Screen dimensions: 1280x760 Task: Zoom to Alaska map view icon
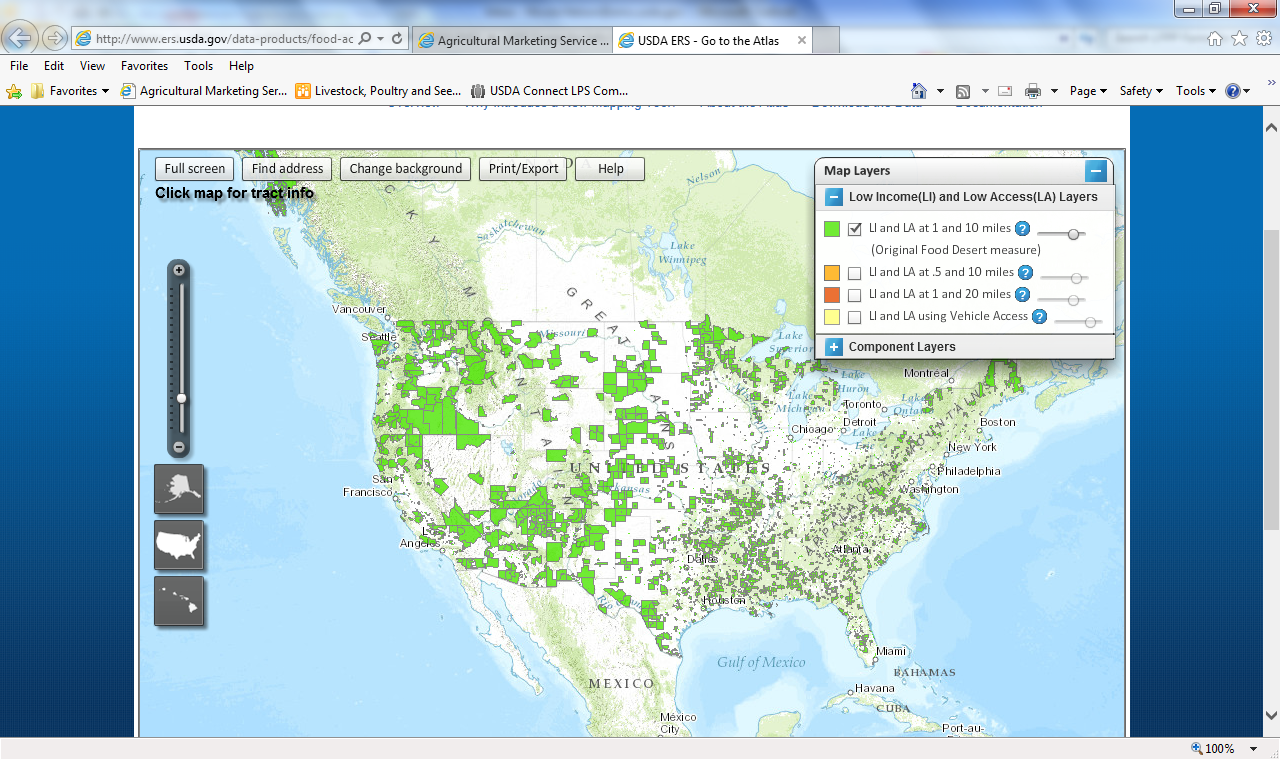click(179, 489)
